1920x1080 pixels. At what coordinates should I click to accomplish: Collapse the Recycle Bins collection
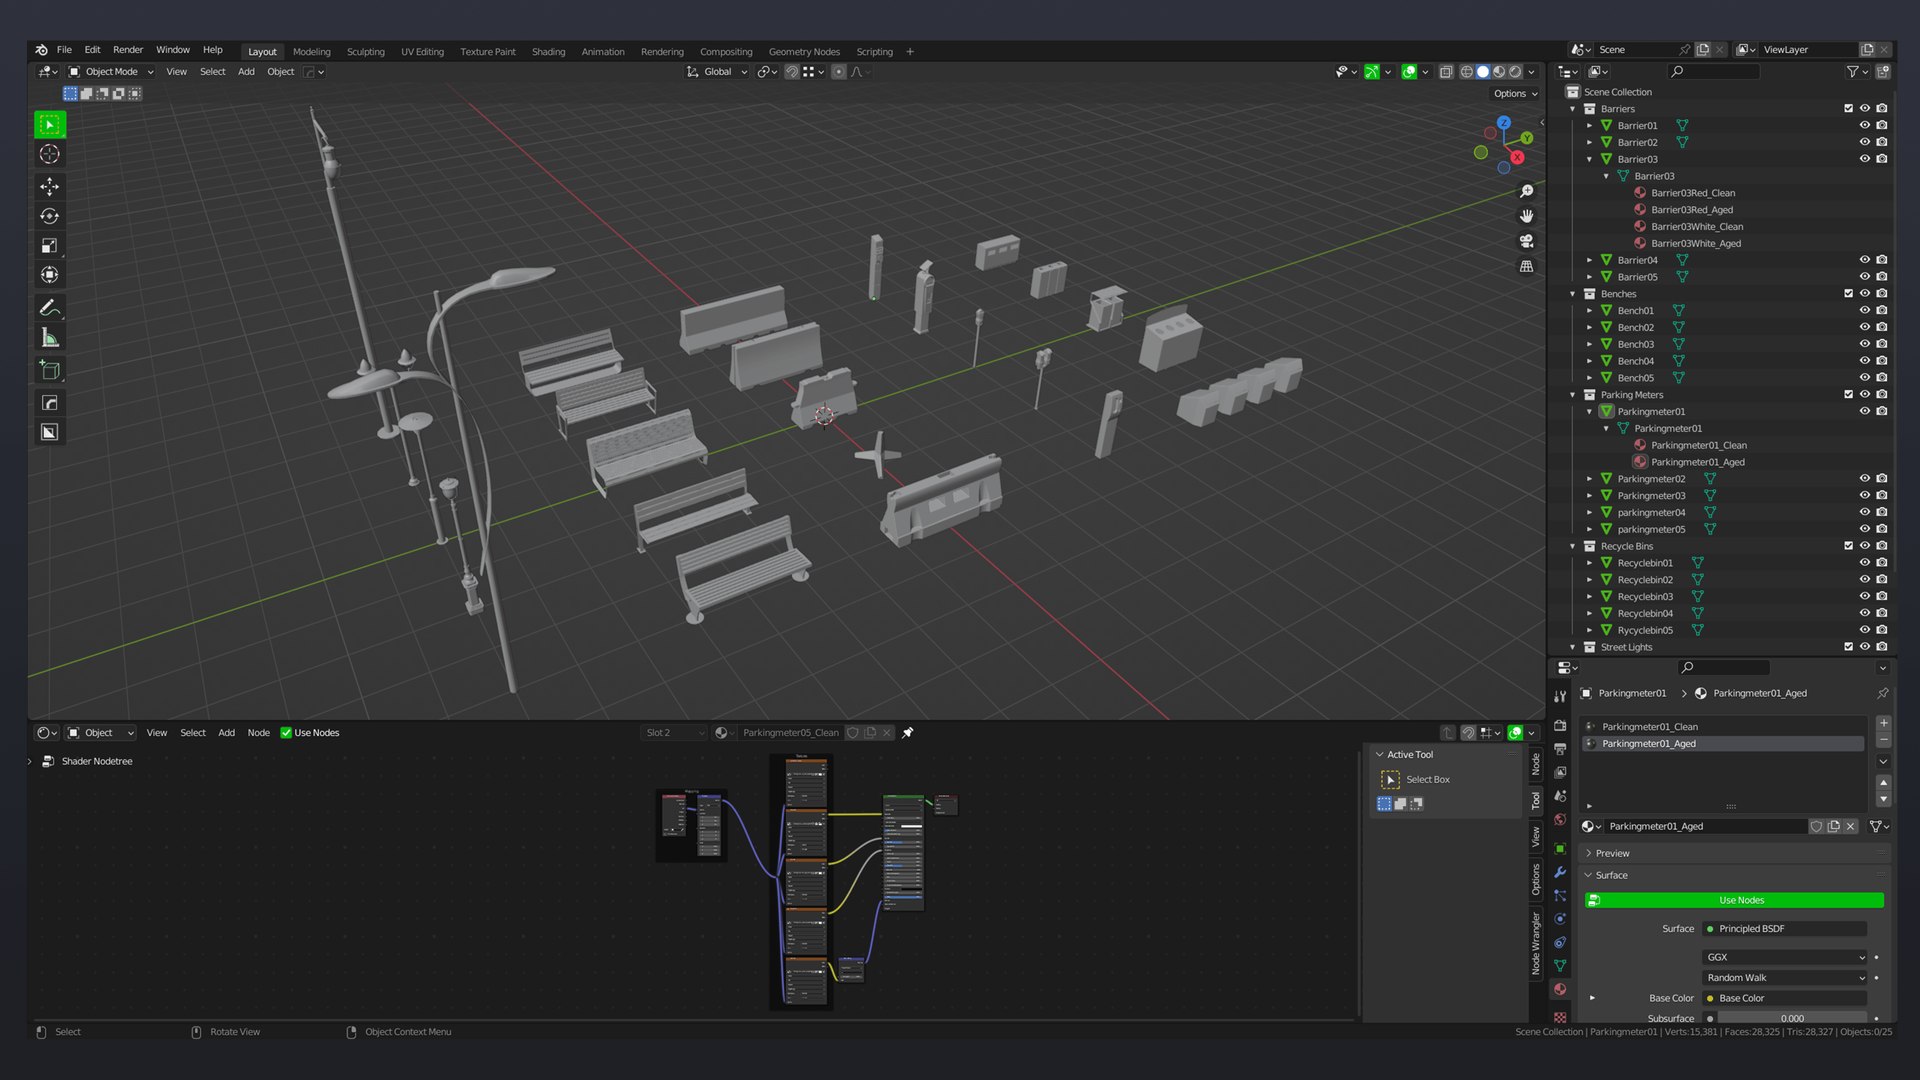tap(1572, 546)
